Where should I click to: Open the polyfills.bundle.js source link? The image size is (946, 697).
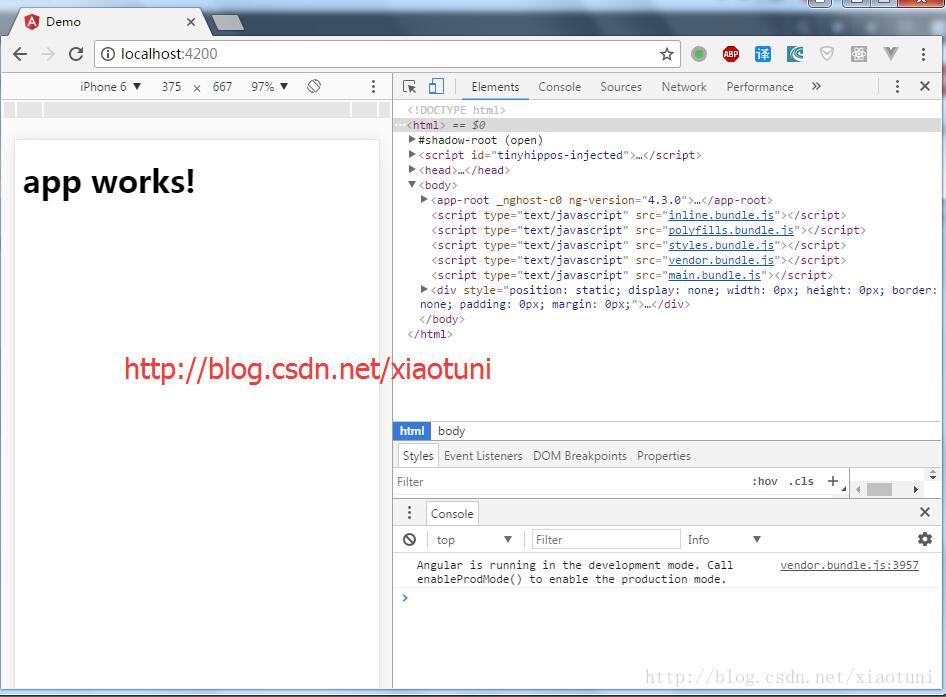[x=731, y=231]
